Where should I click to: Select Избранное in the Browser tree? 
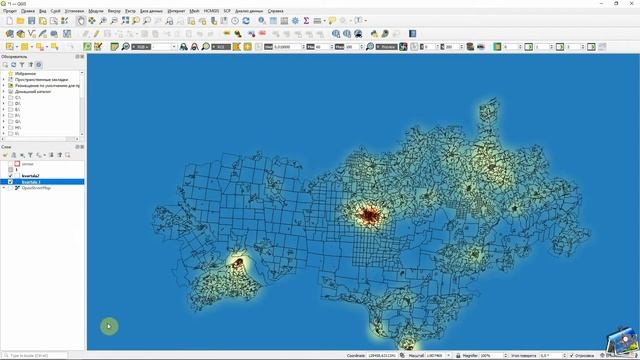[25, 74]
